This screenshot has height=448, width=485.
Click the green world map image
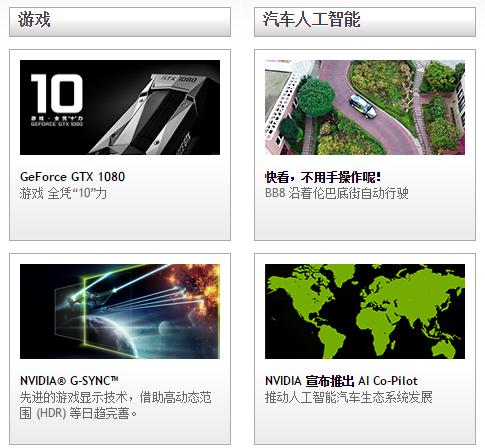point(365,311)
